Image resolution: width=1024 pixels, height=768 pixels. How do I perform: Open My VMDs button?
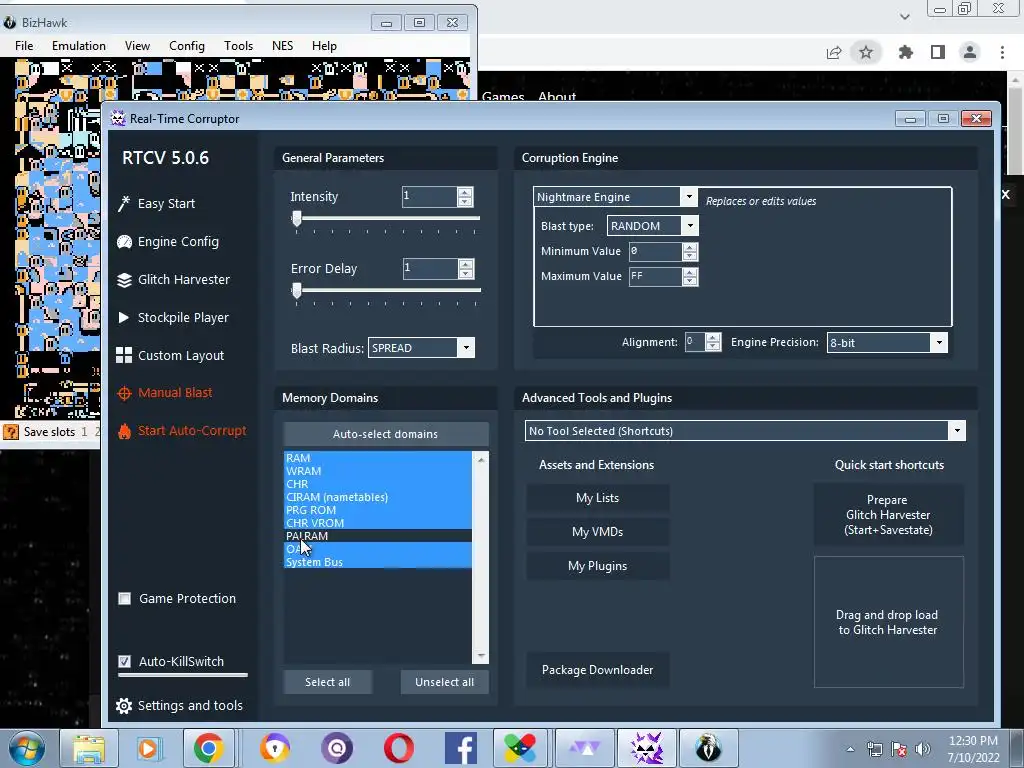click(x=598, y=532)
